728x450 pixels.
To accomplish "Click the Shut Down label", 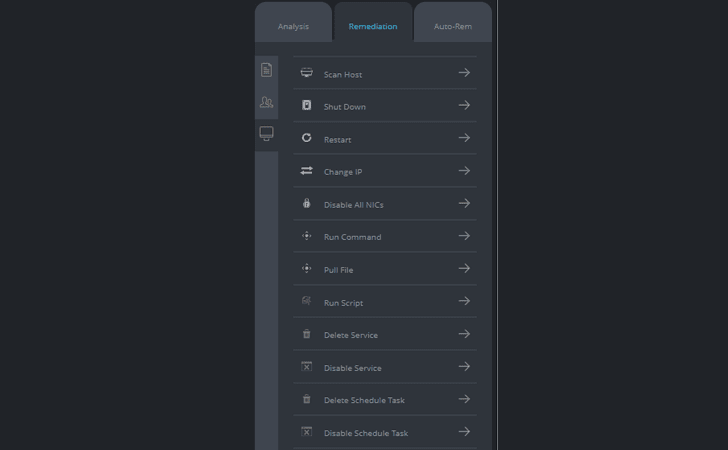I will point(345,107).
